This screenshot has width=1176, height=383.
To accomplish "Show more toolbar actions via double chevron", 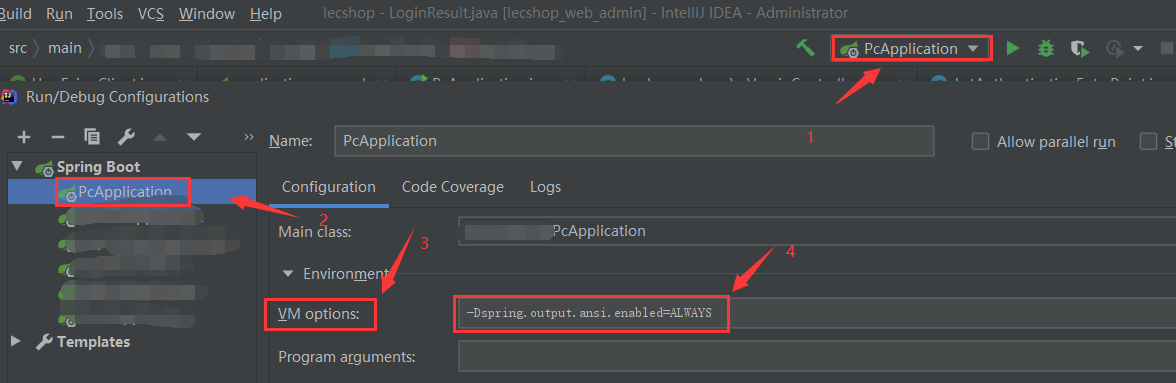I will pos(249,136).
